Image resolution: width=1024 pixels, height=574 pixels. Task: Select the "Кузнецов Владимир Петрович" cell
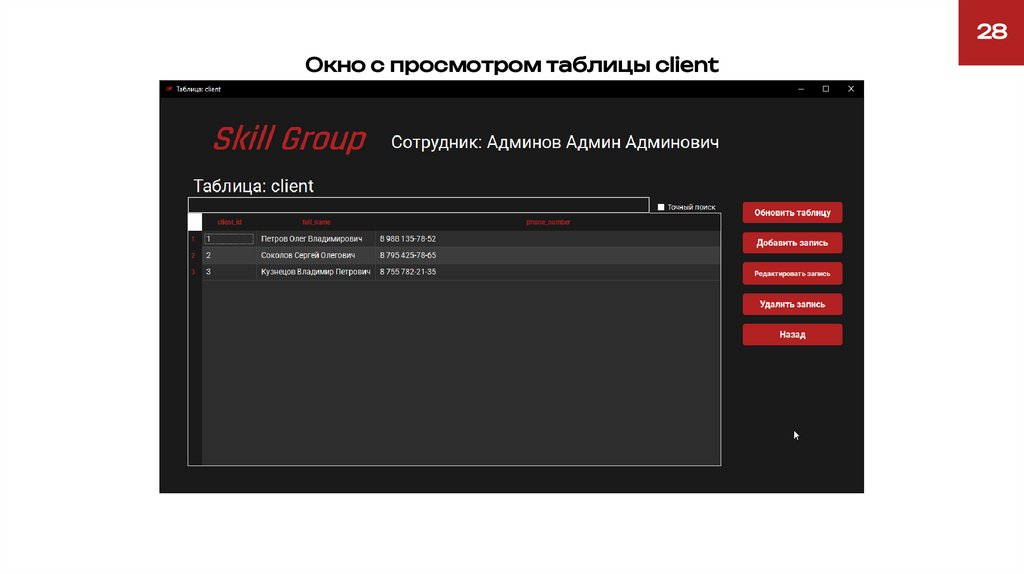[316, 272]
